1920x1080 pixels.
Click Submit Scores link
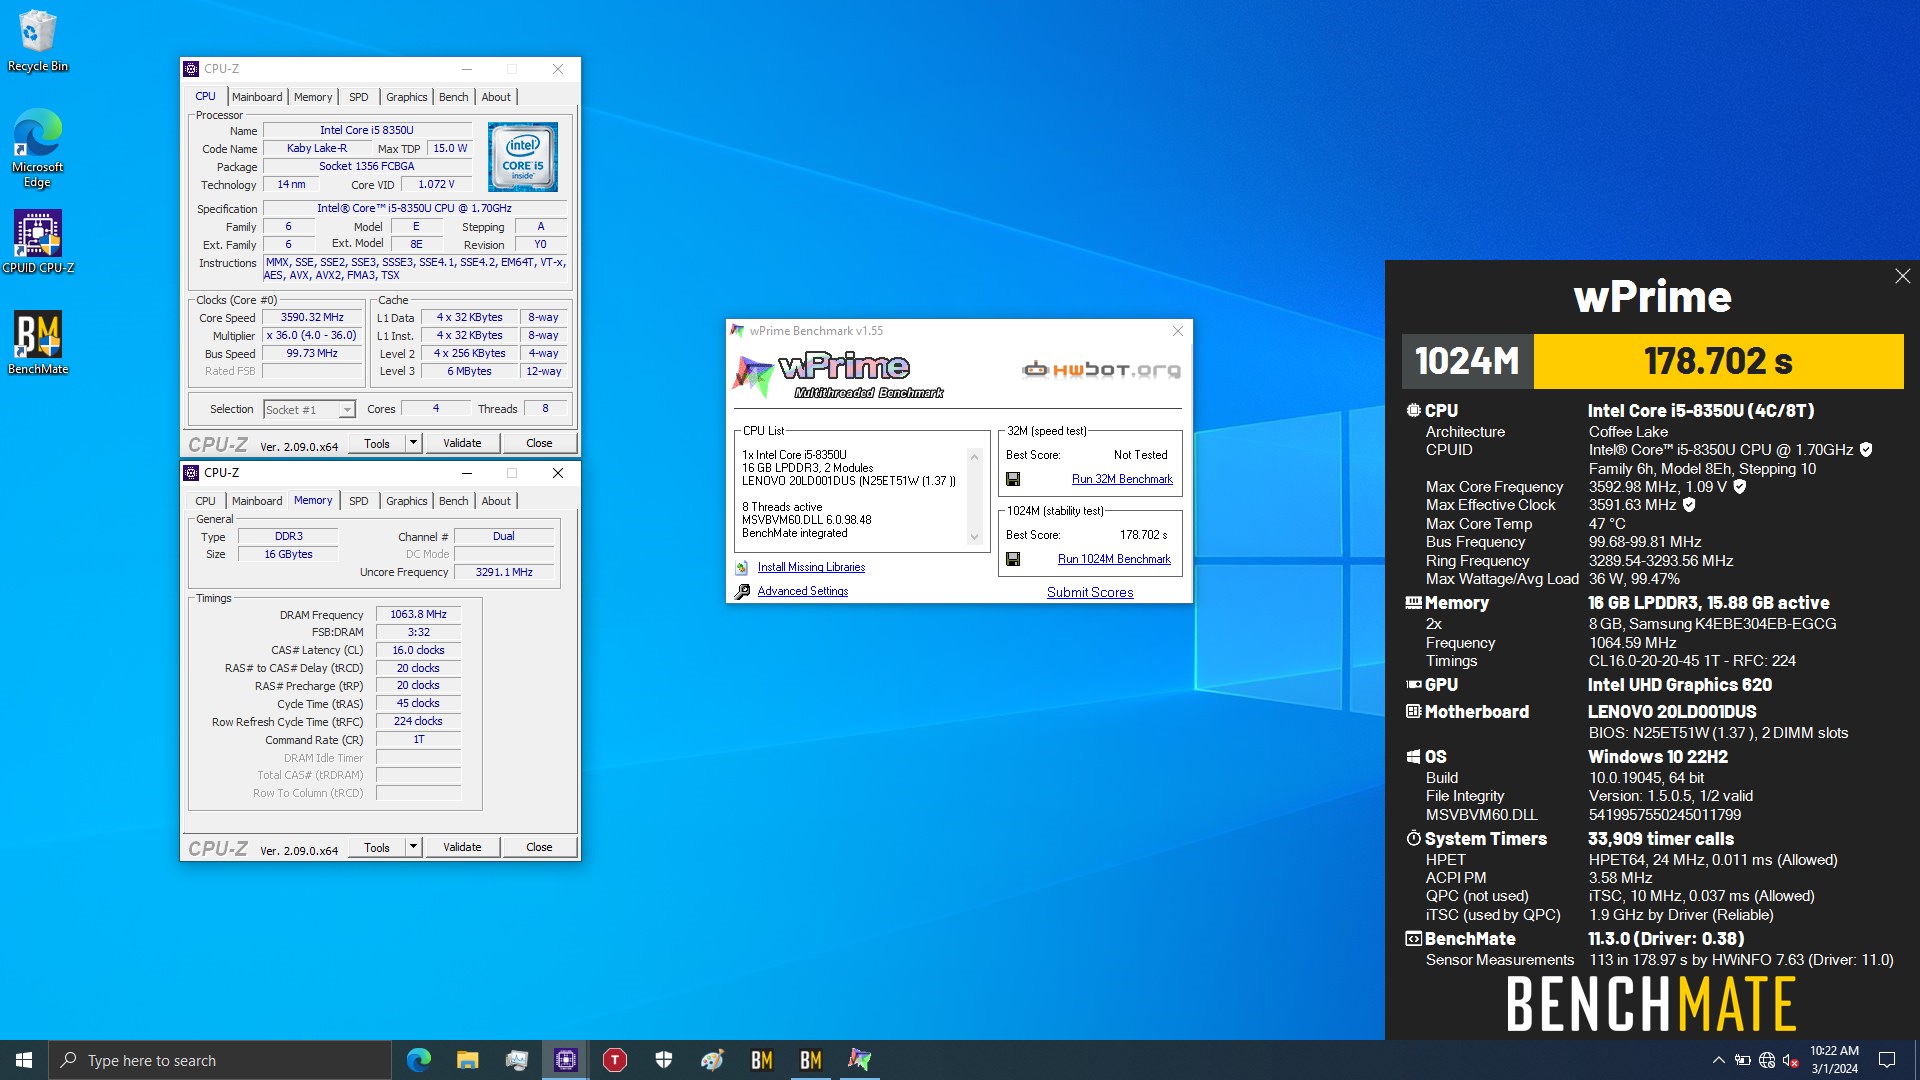click(1090, 592)
